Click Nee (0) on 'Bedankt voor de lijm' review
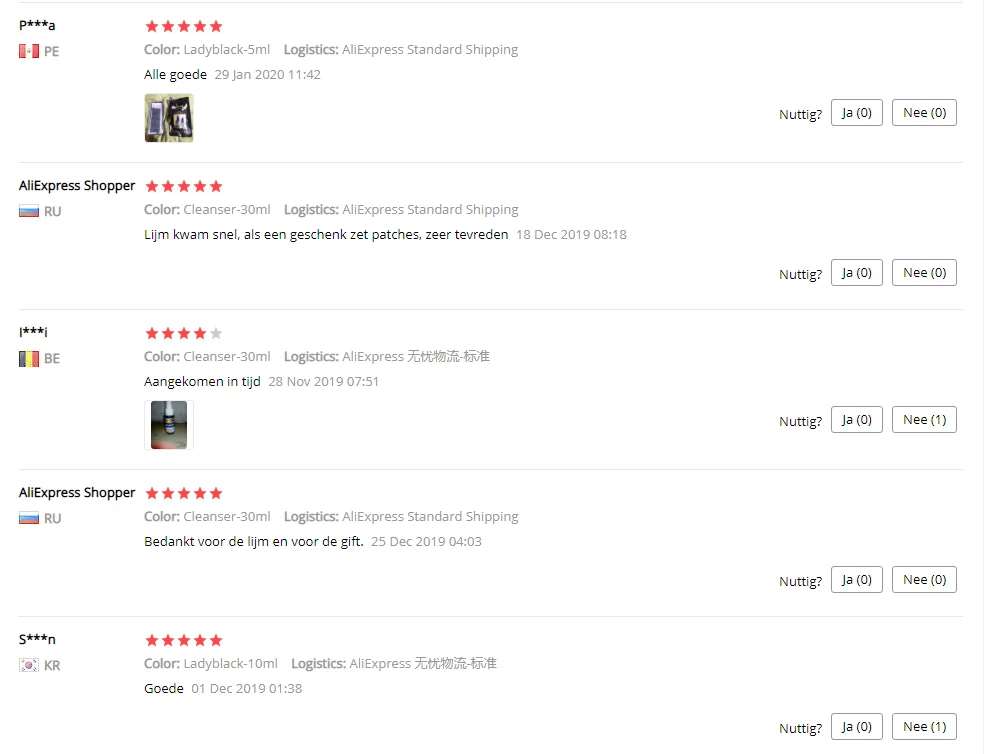This screenshot has width=984, height=754. (924, 580)
